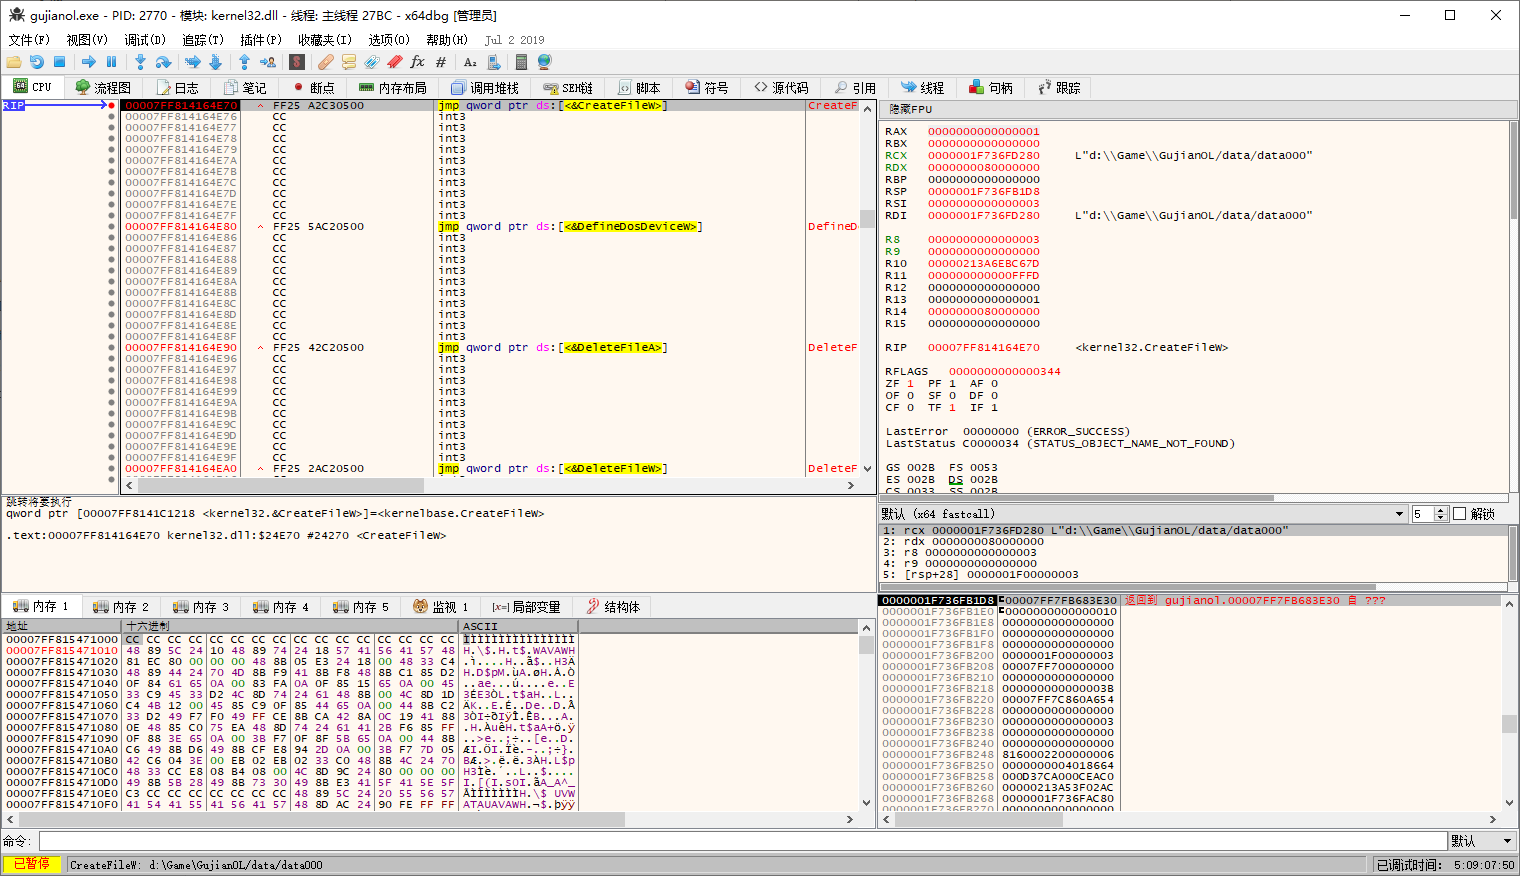The height and width of the screenshot is (876, 1520).
Task: Toggle breakpoint bullet at DeleteFileA jmp row
Action: coord(111,347)
